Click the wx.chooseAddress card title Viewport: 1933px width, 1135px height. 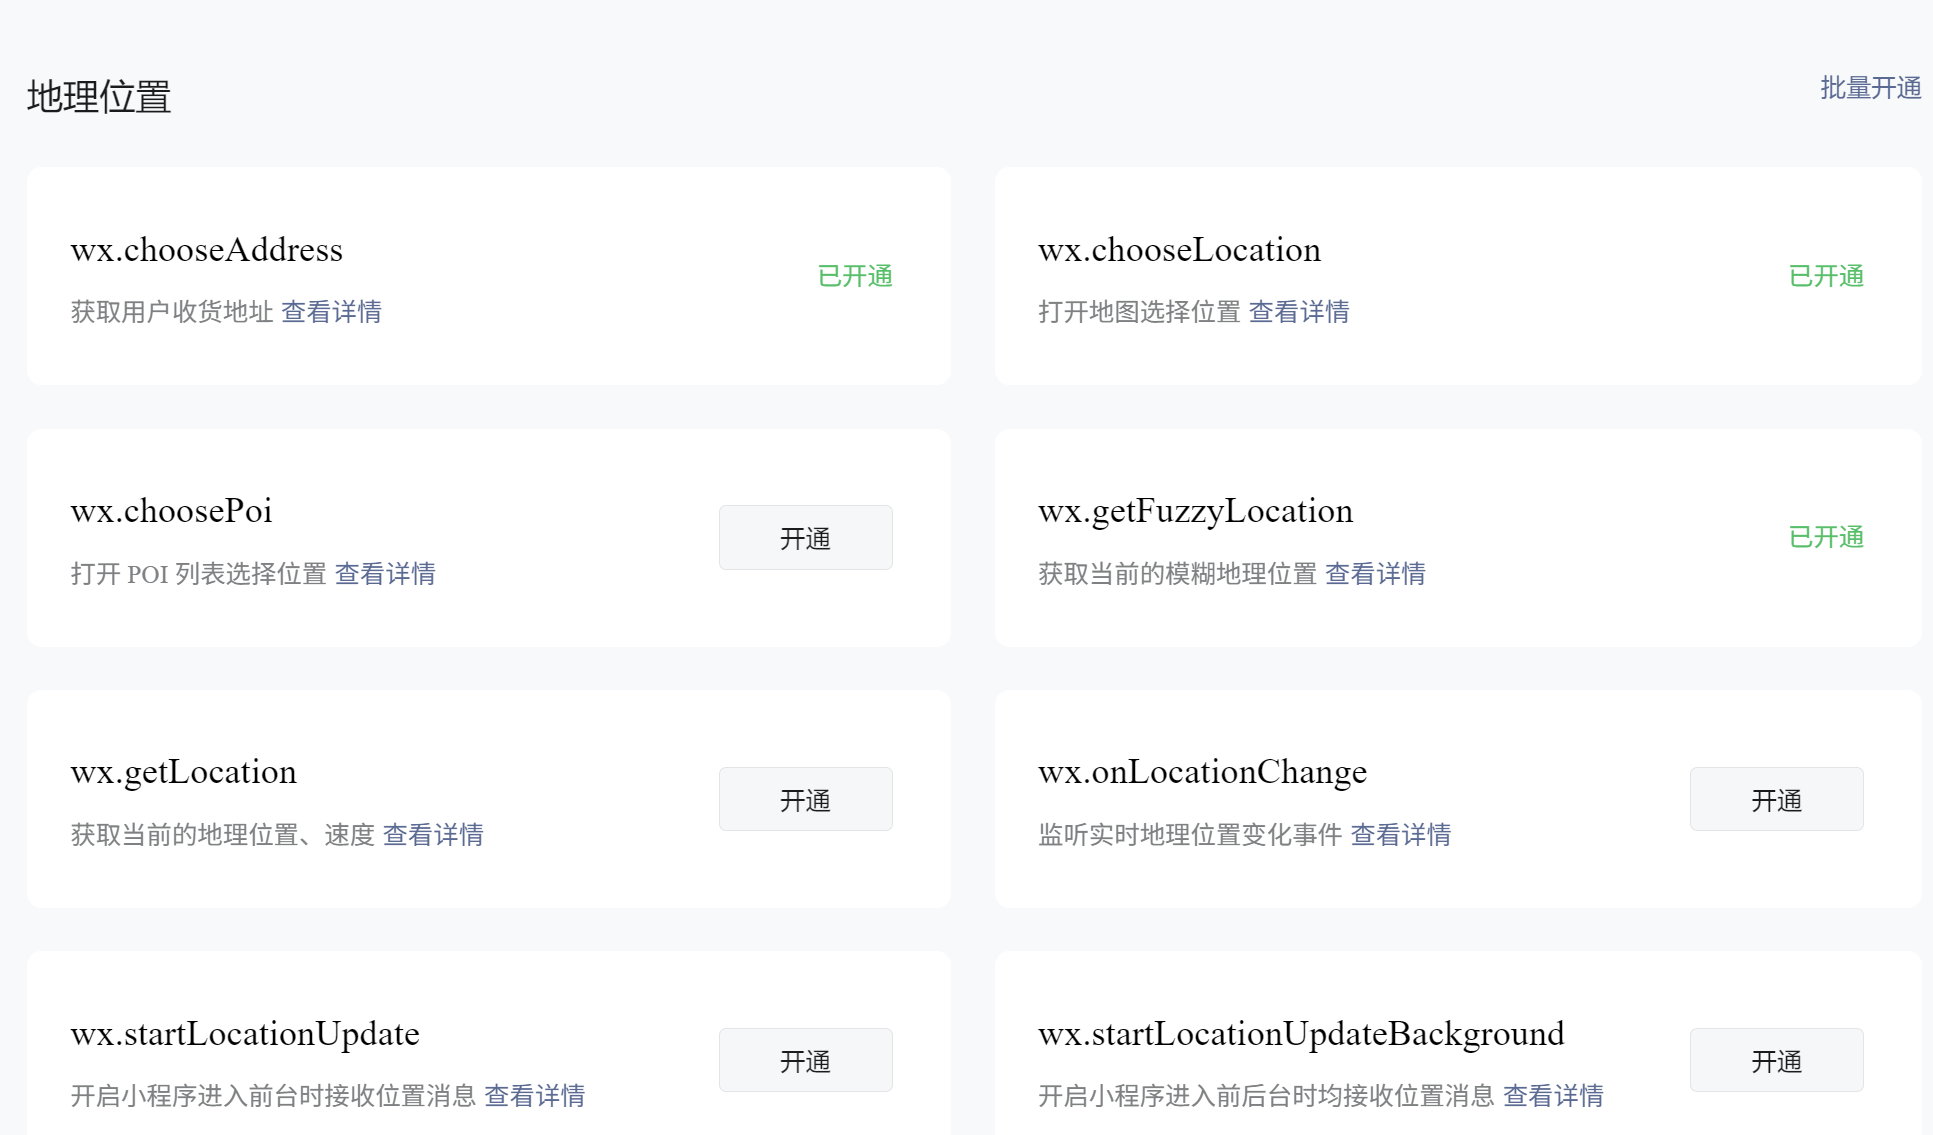[x=207, y=250]
